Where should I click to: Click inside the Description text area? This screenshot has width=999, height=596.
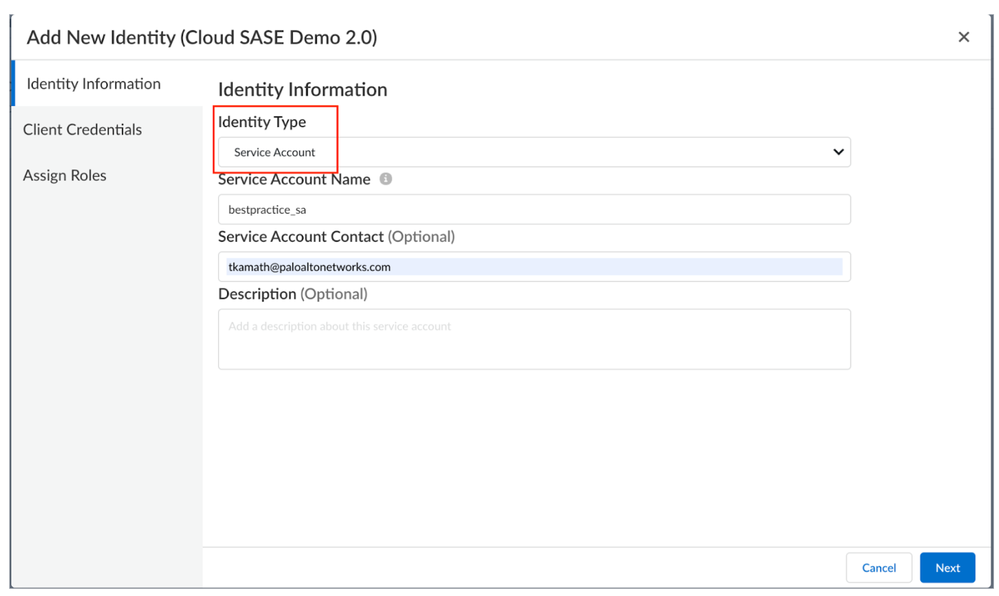[533, 340]
